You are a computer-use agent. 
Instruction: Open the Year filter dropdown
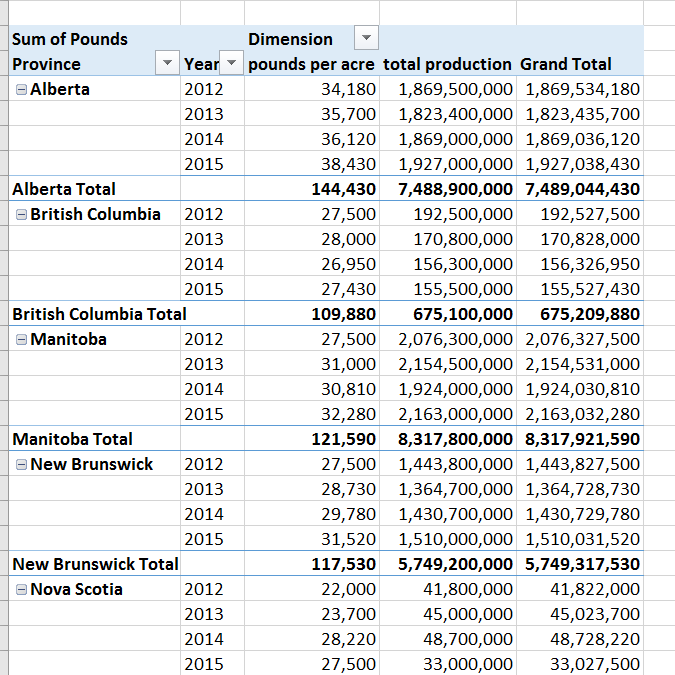232,64
